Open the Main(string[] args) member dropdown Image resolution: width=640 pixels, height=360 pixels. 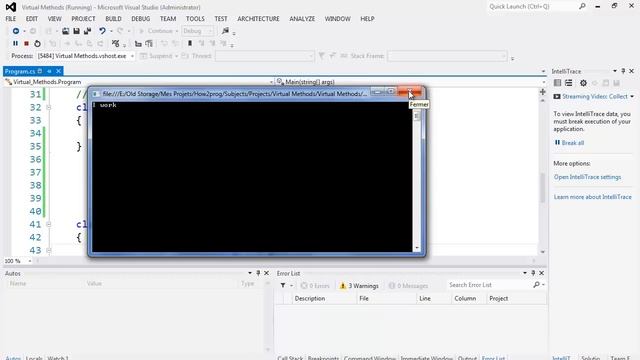543,82
